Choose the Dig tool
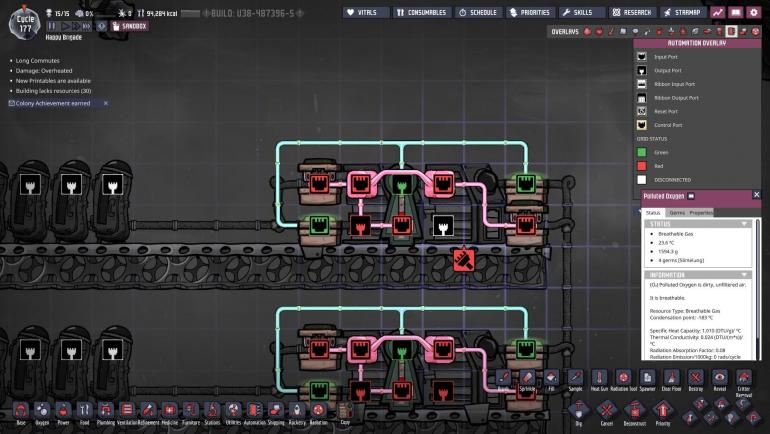 578,410
